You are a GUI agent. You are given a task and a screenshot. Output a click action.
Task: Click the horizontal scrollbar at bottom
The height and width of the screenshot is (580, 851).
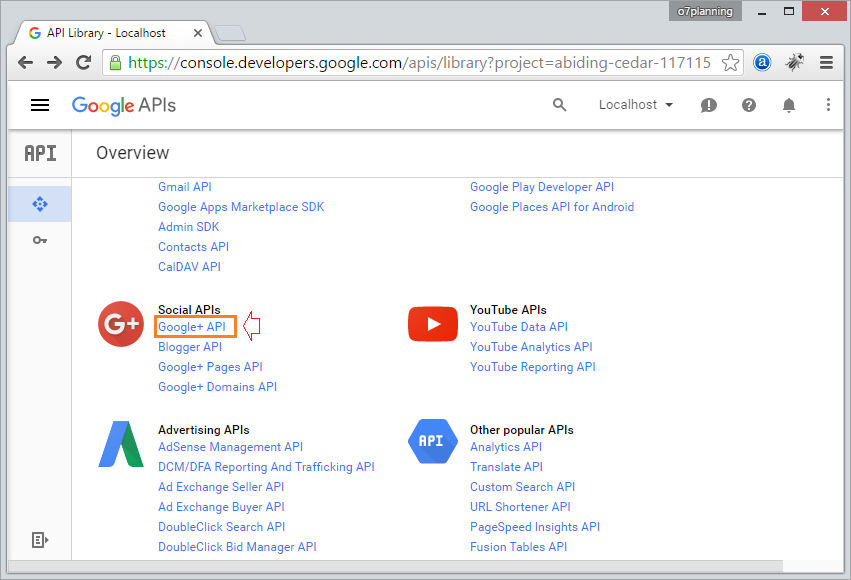(395, 566)
